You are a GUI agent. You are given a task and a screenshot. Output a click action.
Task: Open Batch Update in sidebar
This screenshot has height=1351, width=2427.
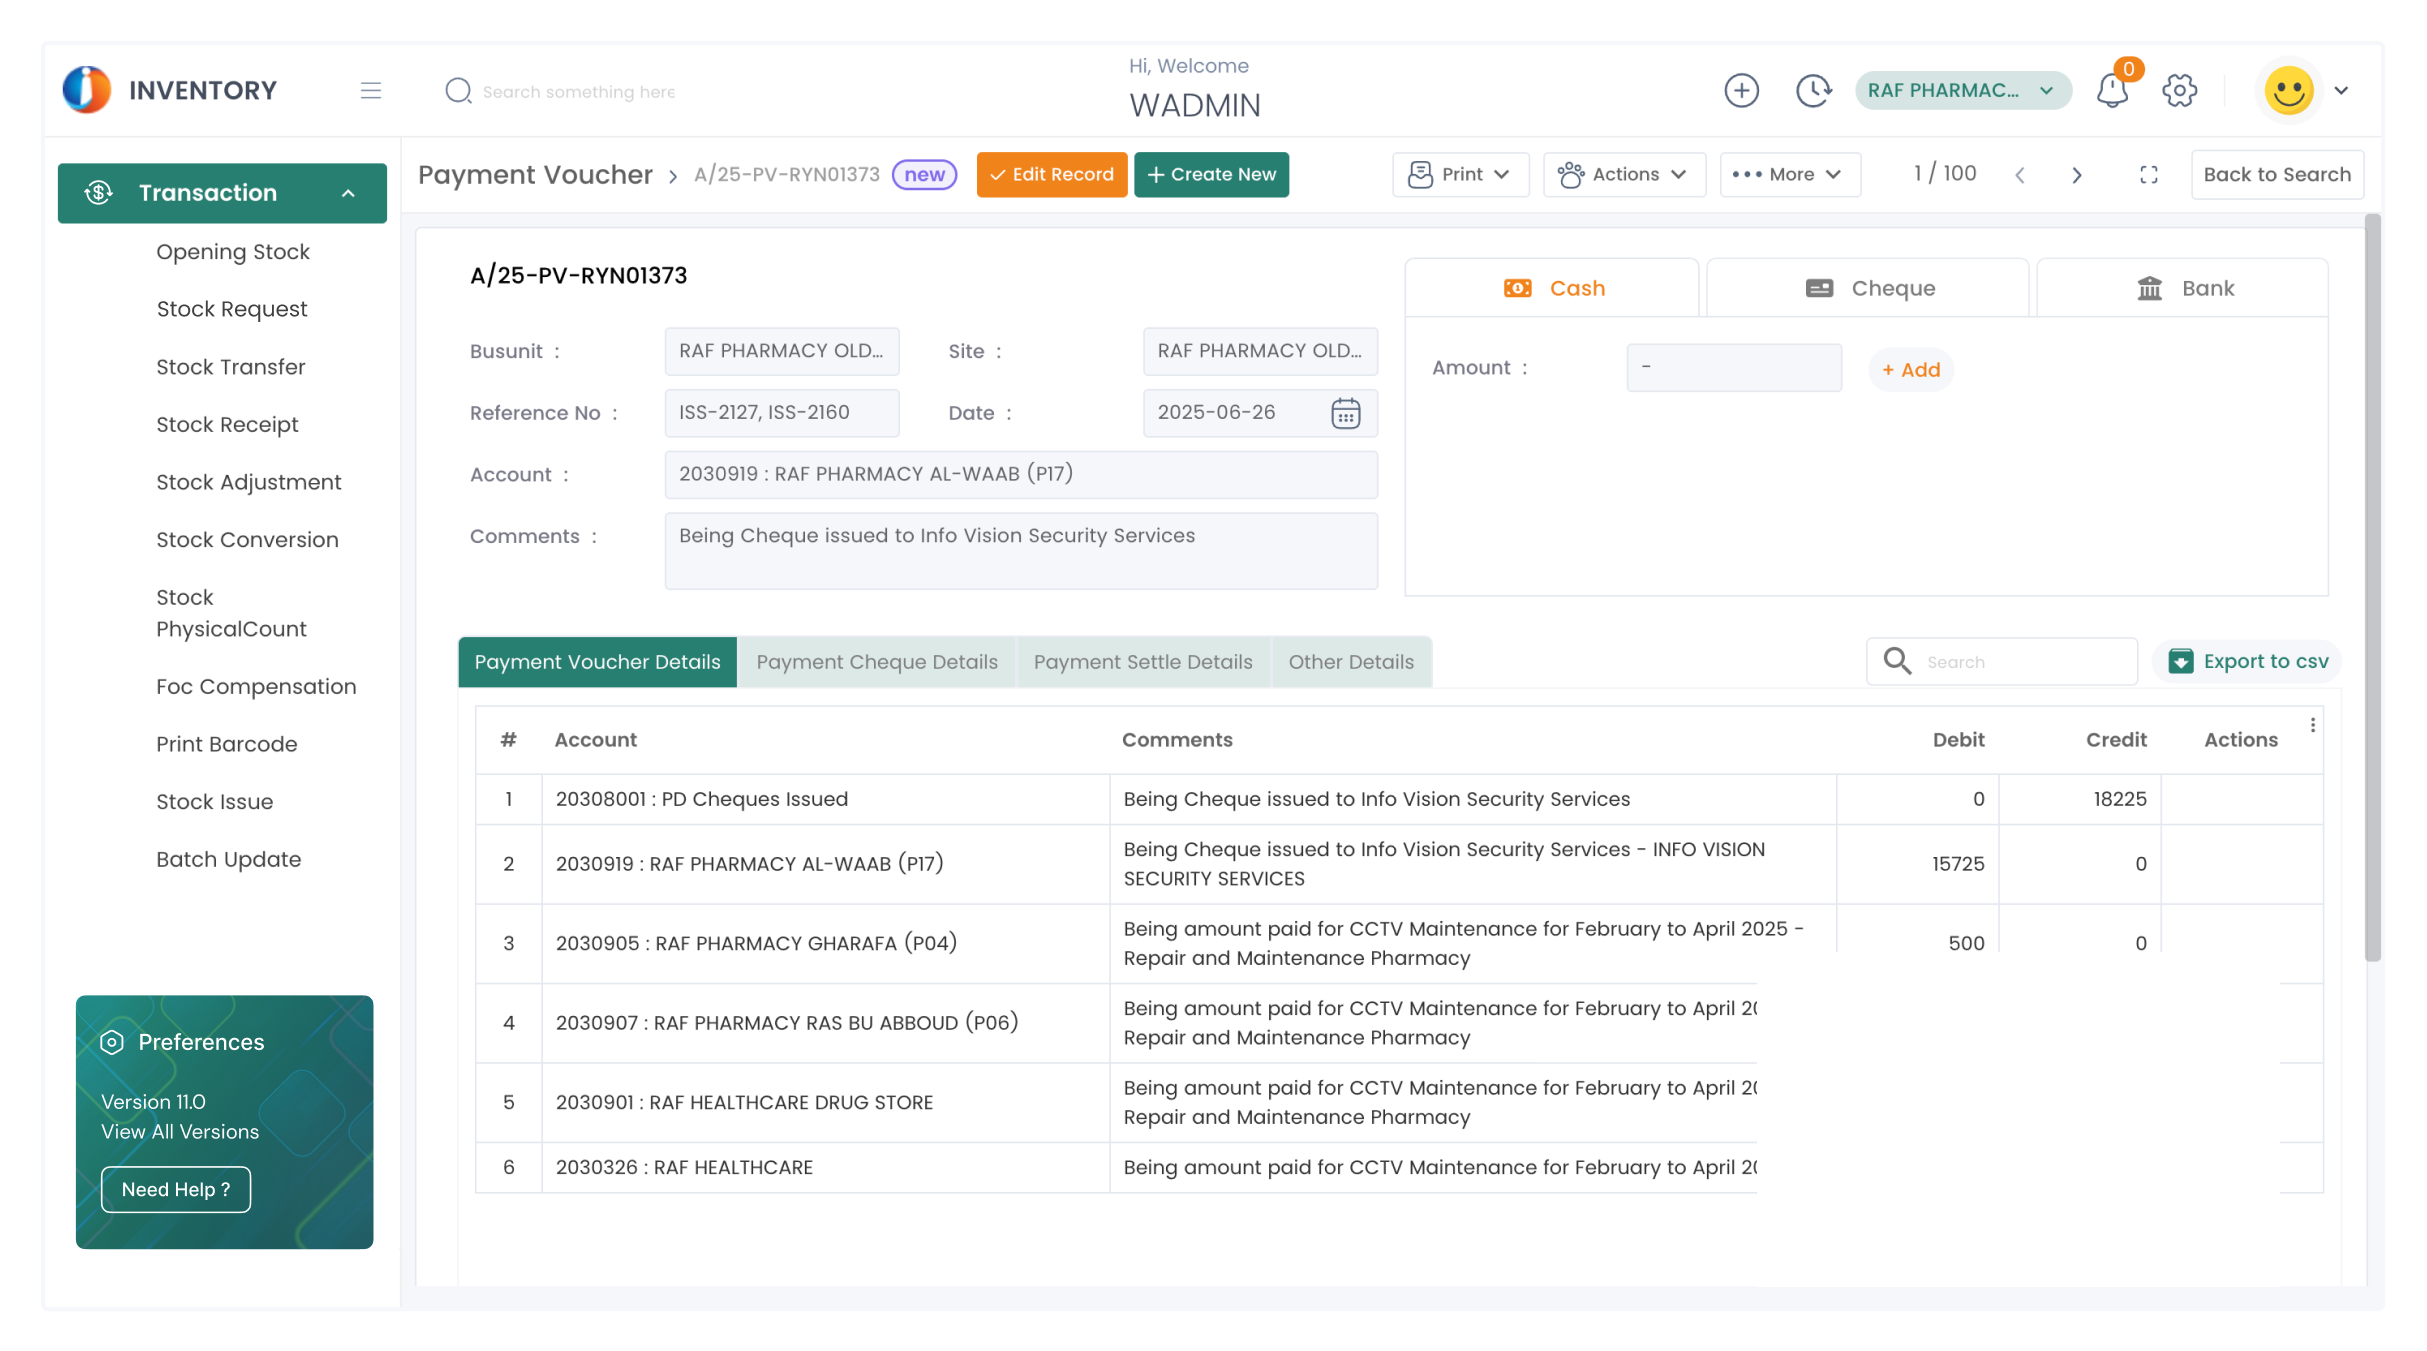tap(229, 860)
